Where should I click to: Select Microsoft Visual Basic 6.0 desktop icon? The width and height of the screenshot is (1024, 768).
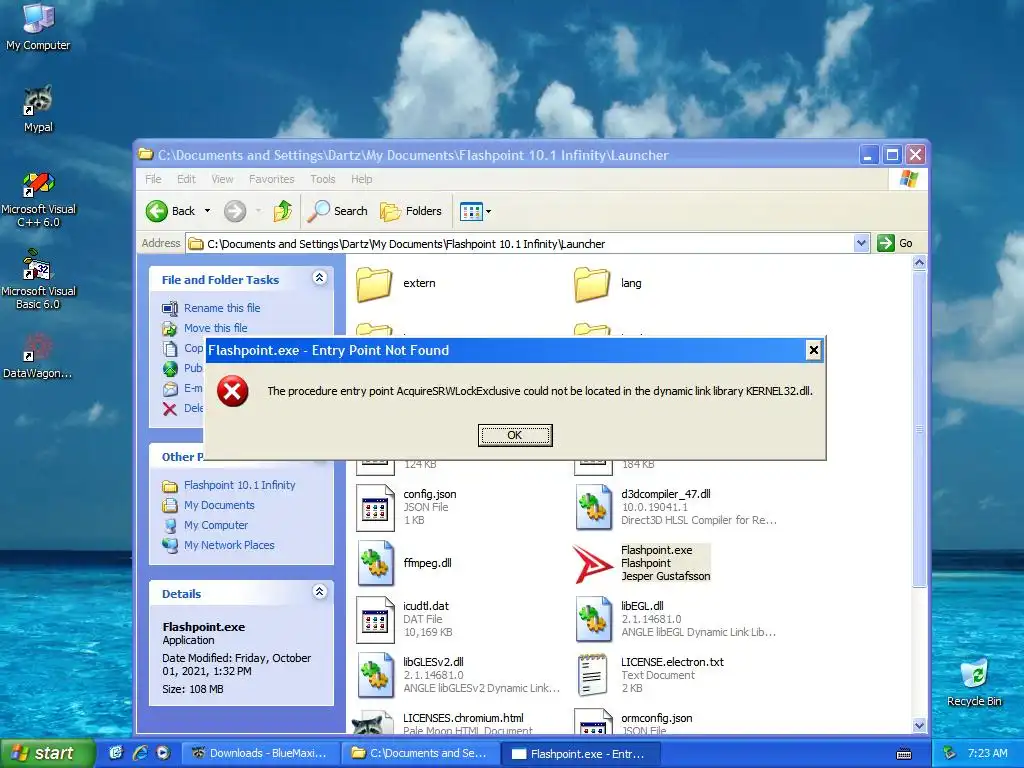coord(38,280)
